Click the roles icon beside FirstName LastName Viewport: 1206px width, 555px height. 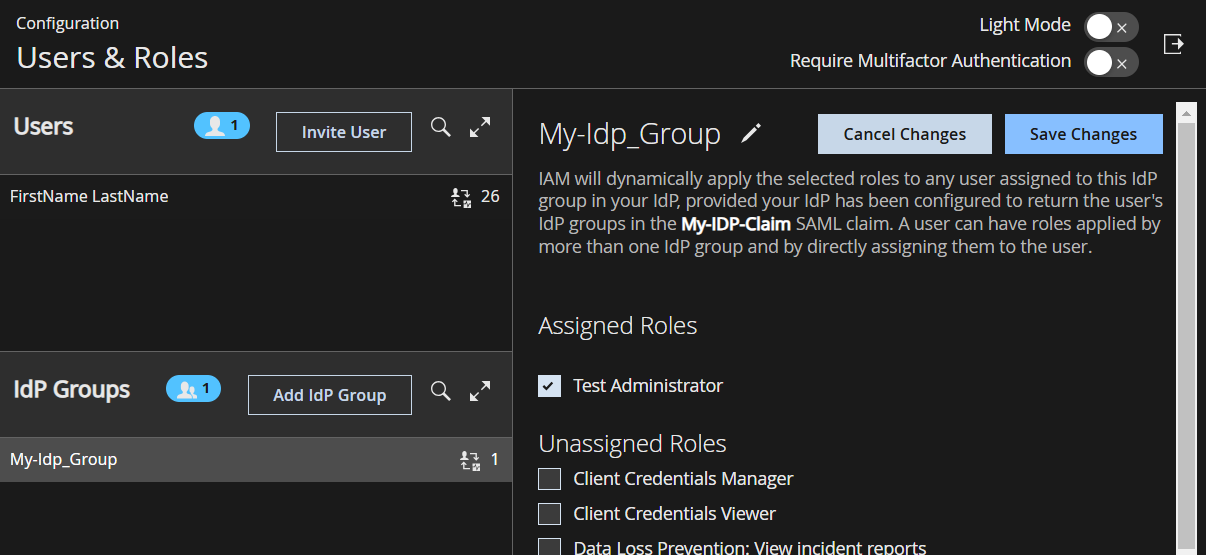pyautogui.click(x=461, y=197)
